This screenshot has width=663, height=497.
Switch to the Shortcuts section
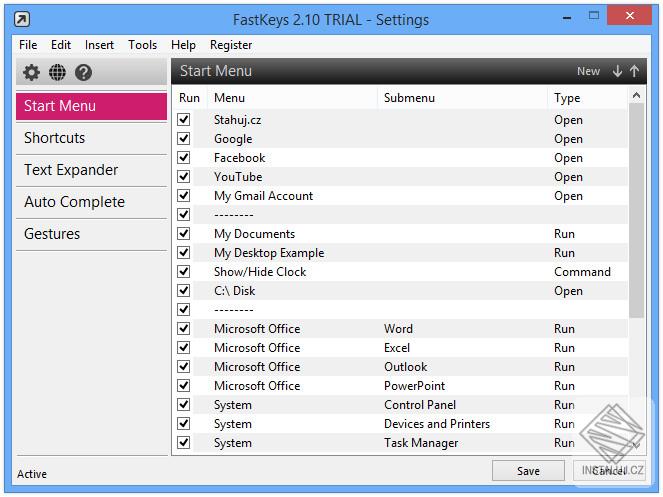tap(91, 138)
